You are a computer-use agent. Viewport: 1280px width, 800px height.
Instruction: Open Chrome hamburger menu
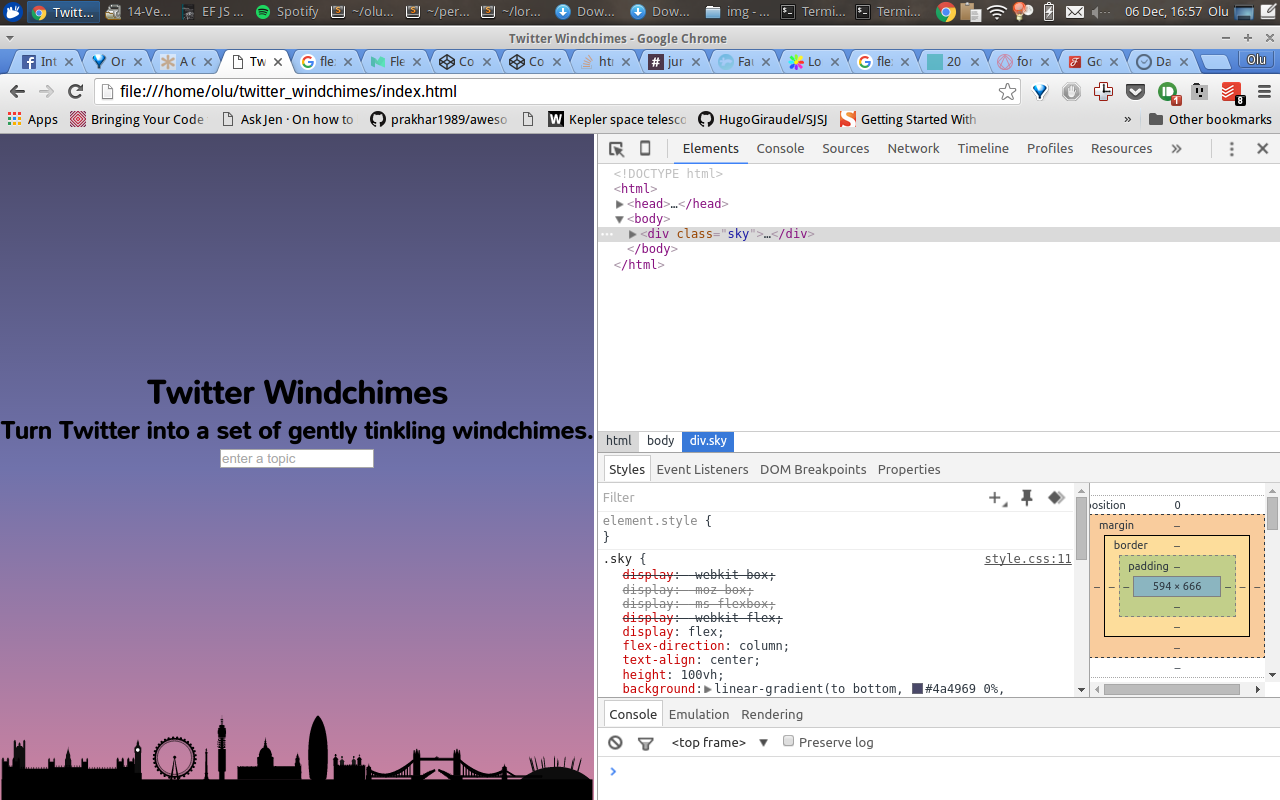click(1264, 92)
